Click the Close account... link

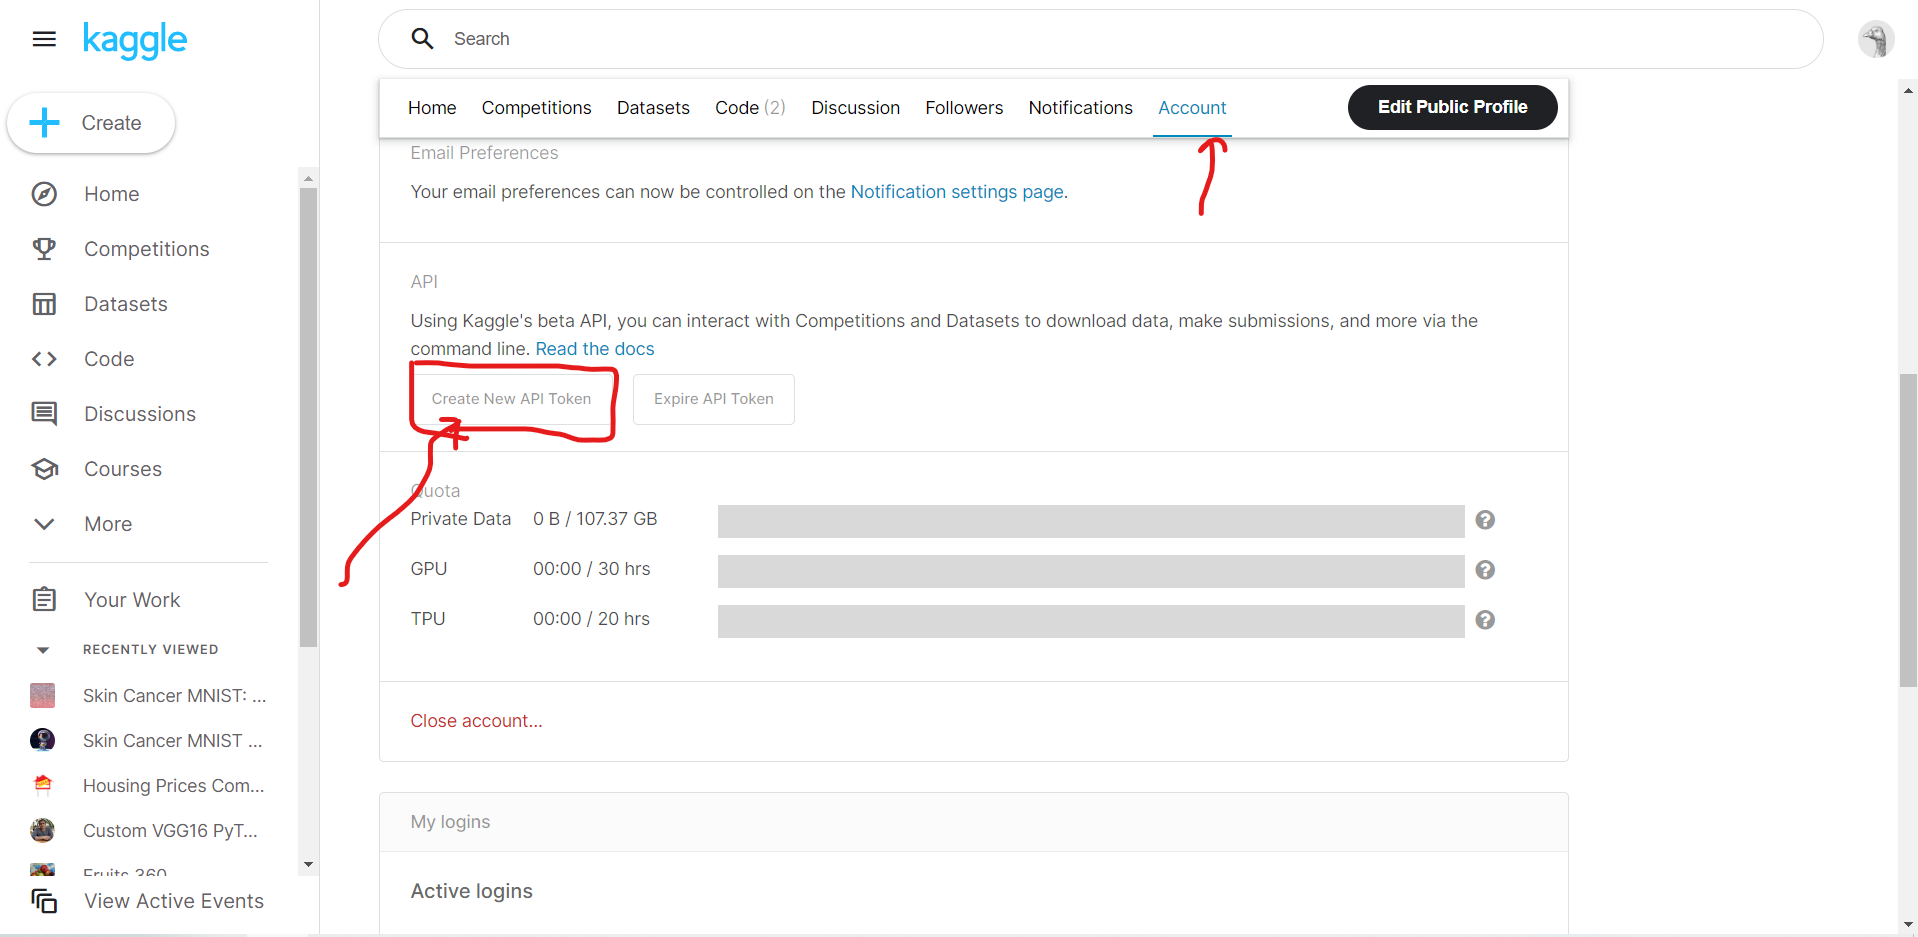pyautogui.click(x=476, y=721)
